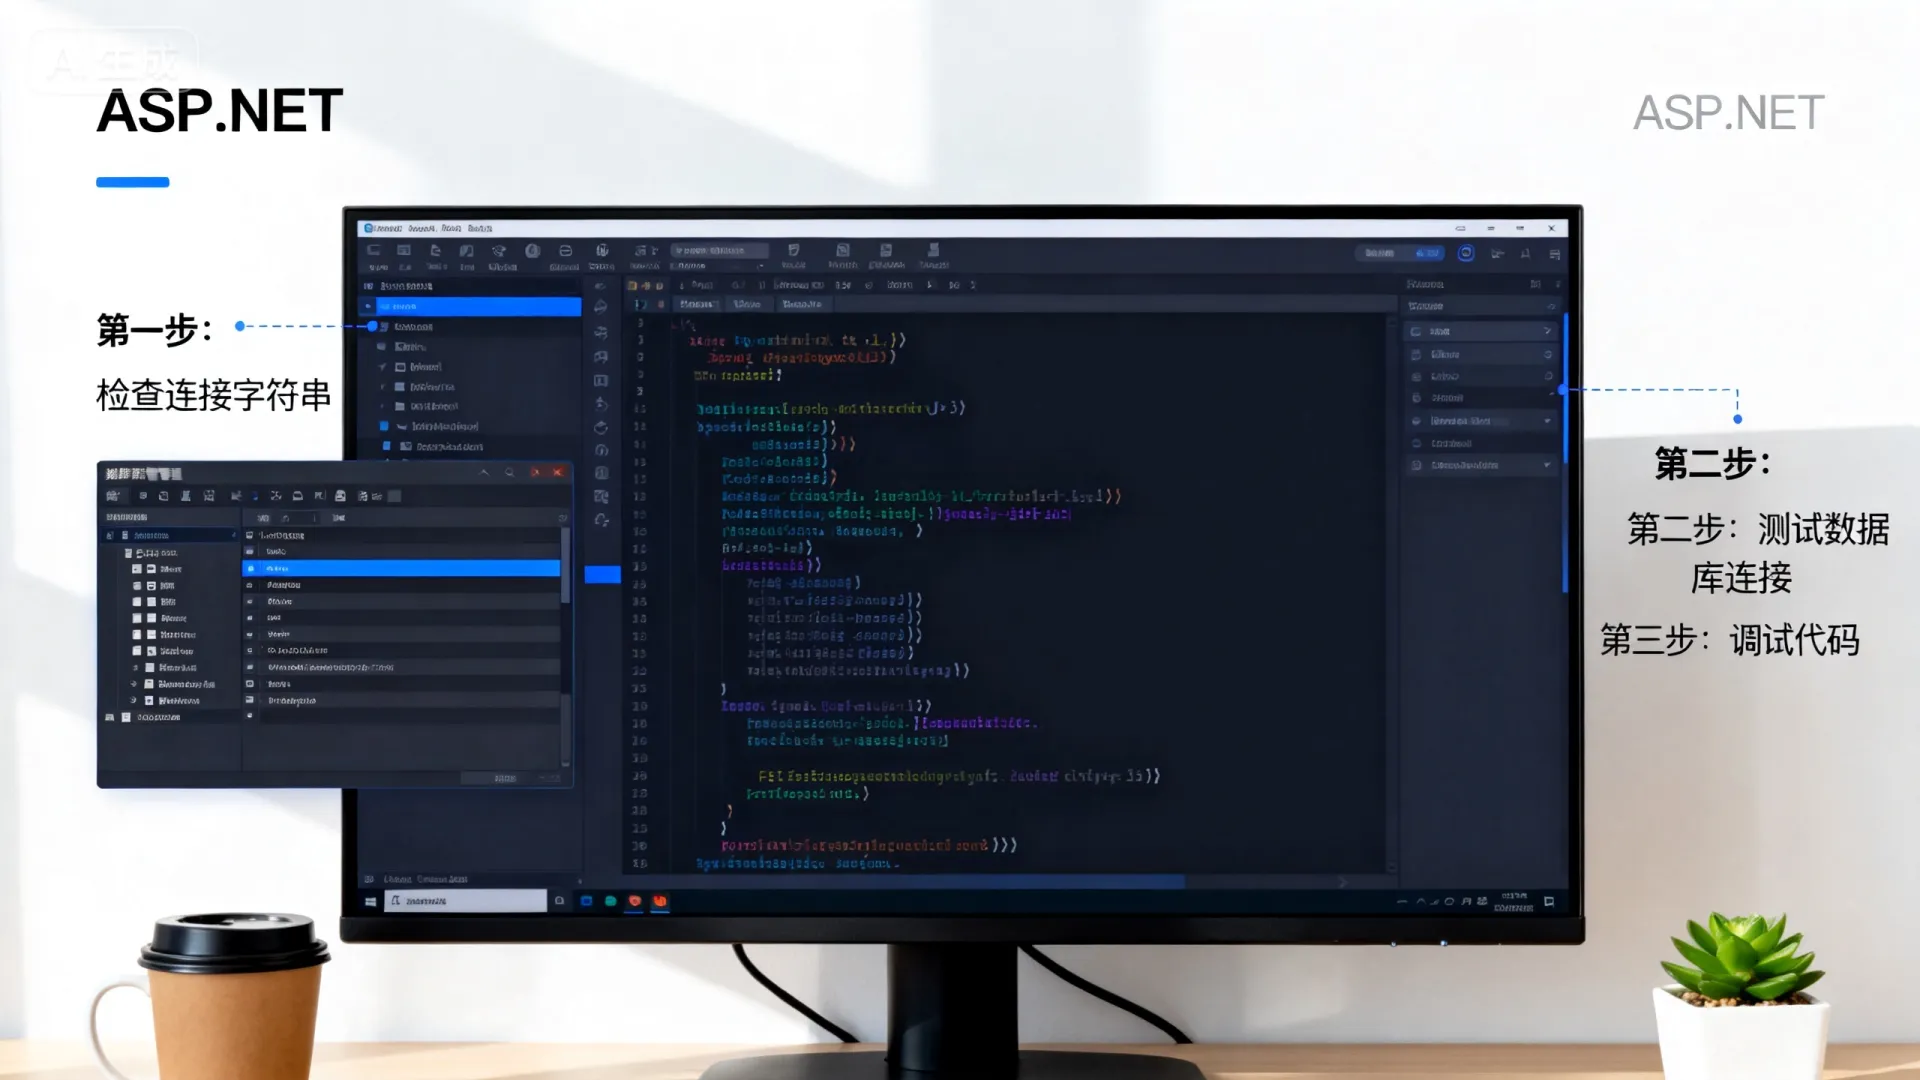Click the search field in the IDE toolbar

coord(719,250)
